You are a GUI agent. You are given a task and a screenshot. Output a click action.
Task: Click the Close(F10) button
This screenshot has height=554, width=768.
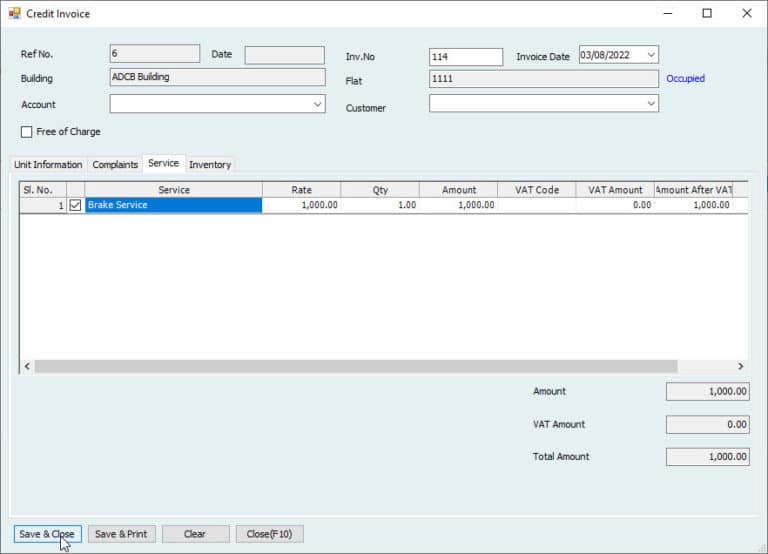(270, 534)
